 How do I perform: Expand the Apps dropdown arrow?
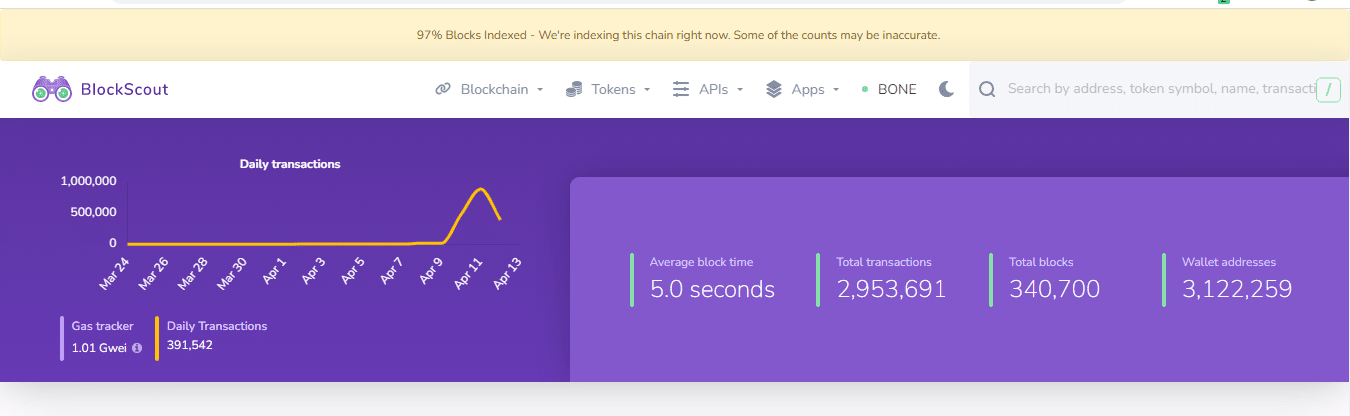pyautogui.click(x=836, y=90)
